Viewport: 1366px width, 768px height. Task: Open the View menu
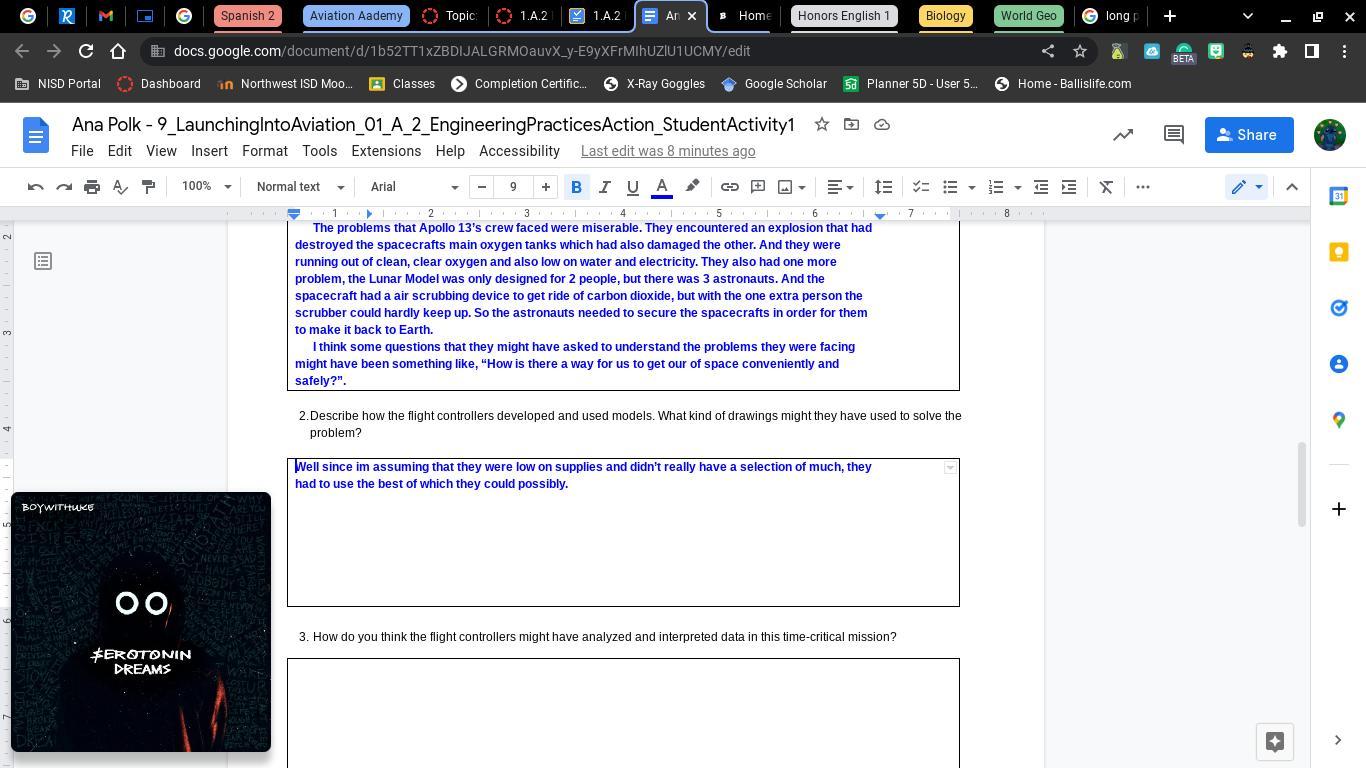tap(161, 151)
